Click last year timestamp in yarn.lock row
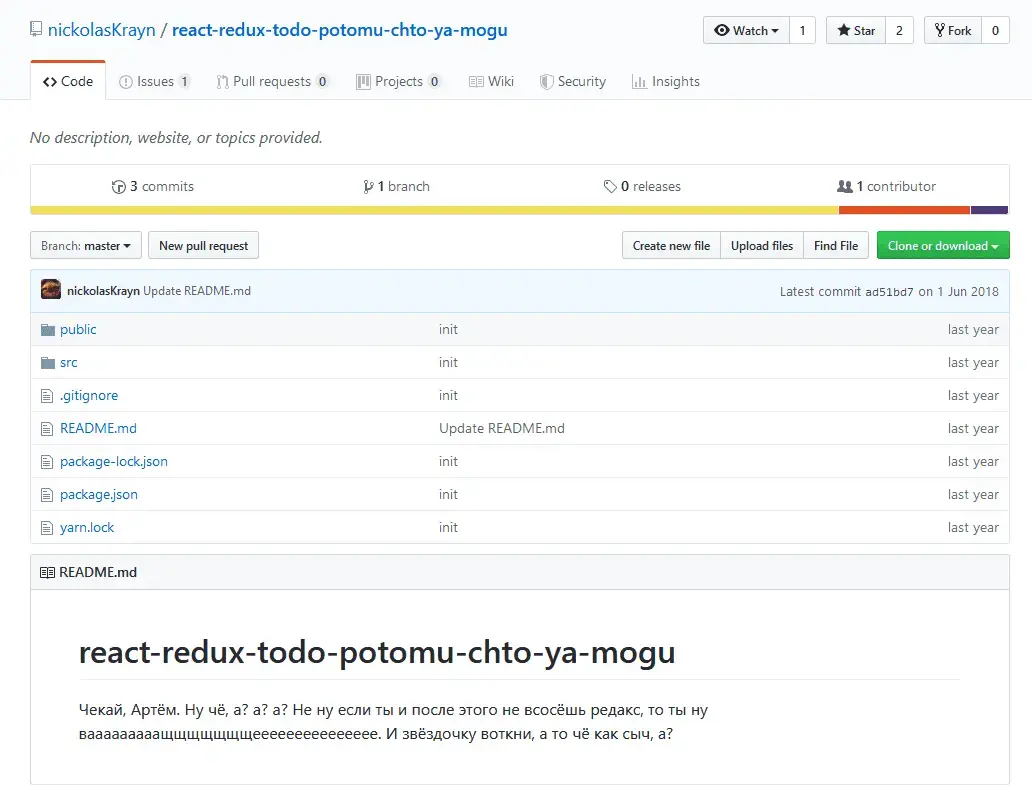This screenshot has height=804, width=1032. point(973,527)
